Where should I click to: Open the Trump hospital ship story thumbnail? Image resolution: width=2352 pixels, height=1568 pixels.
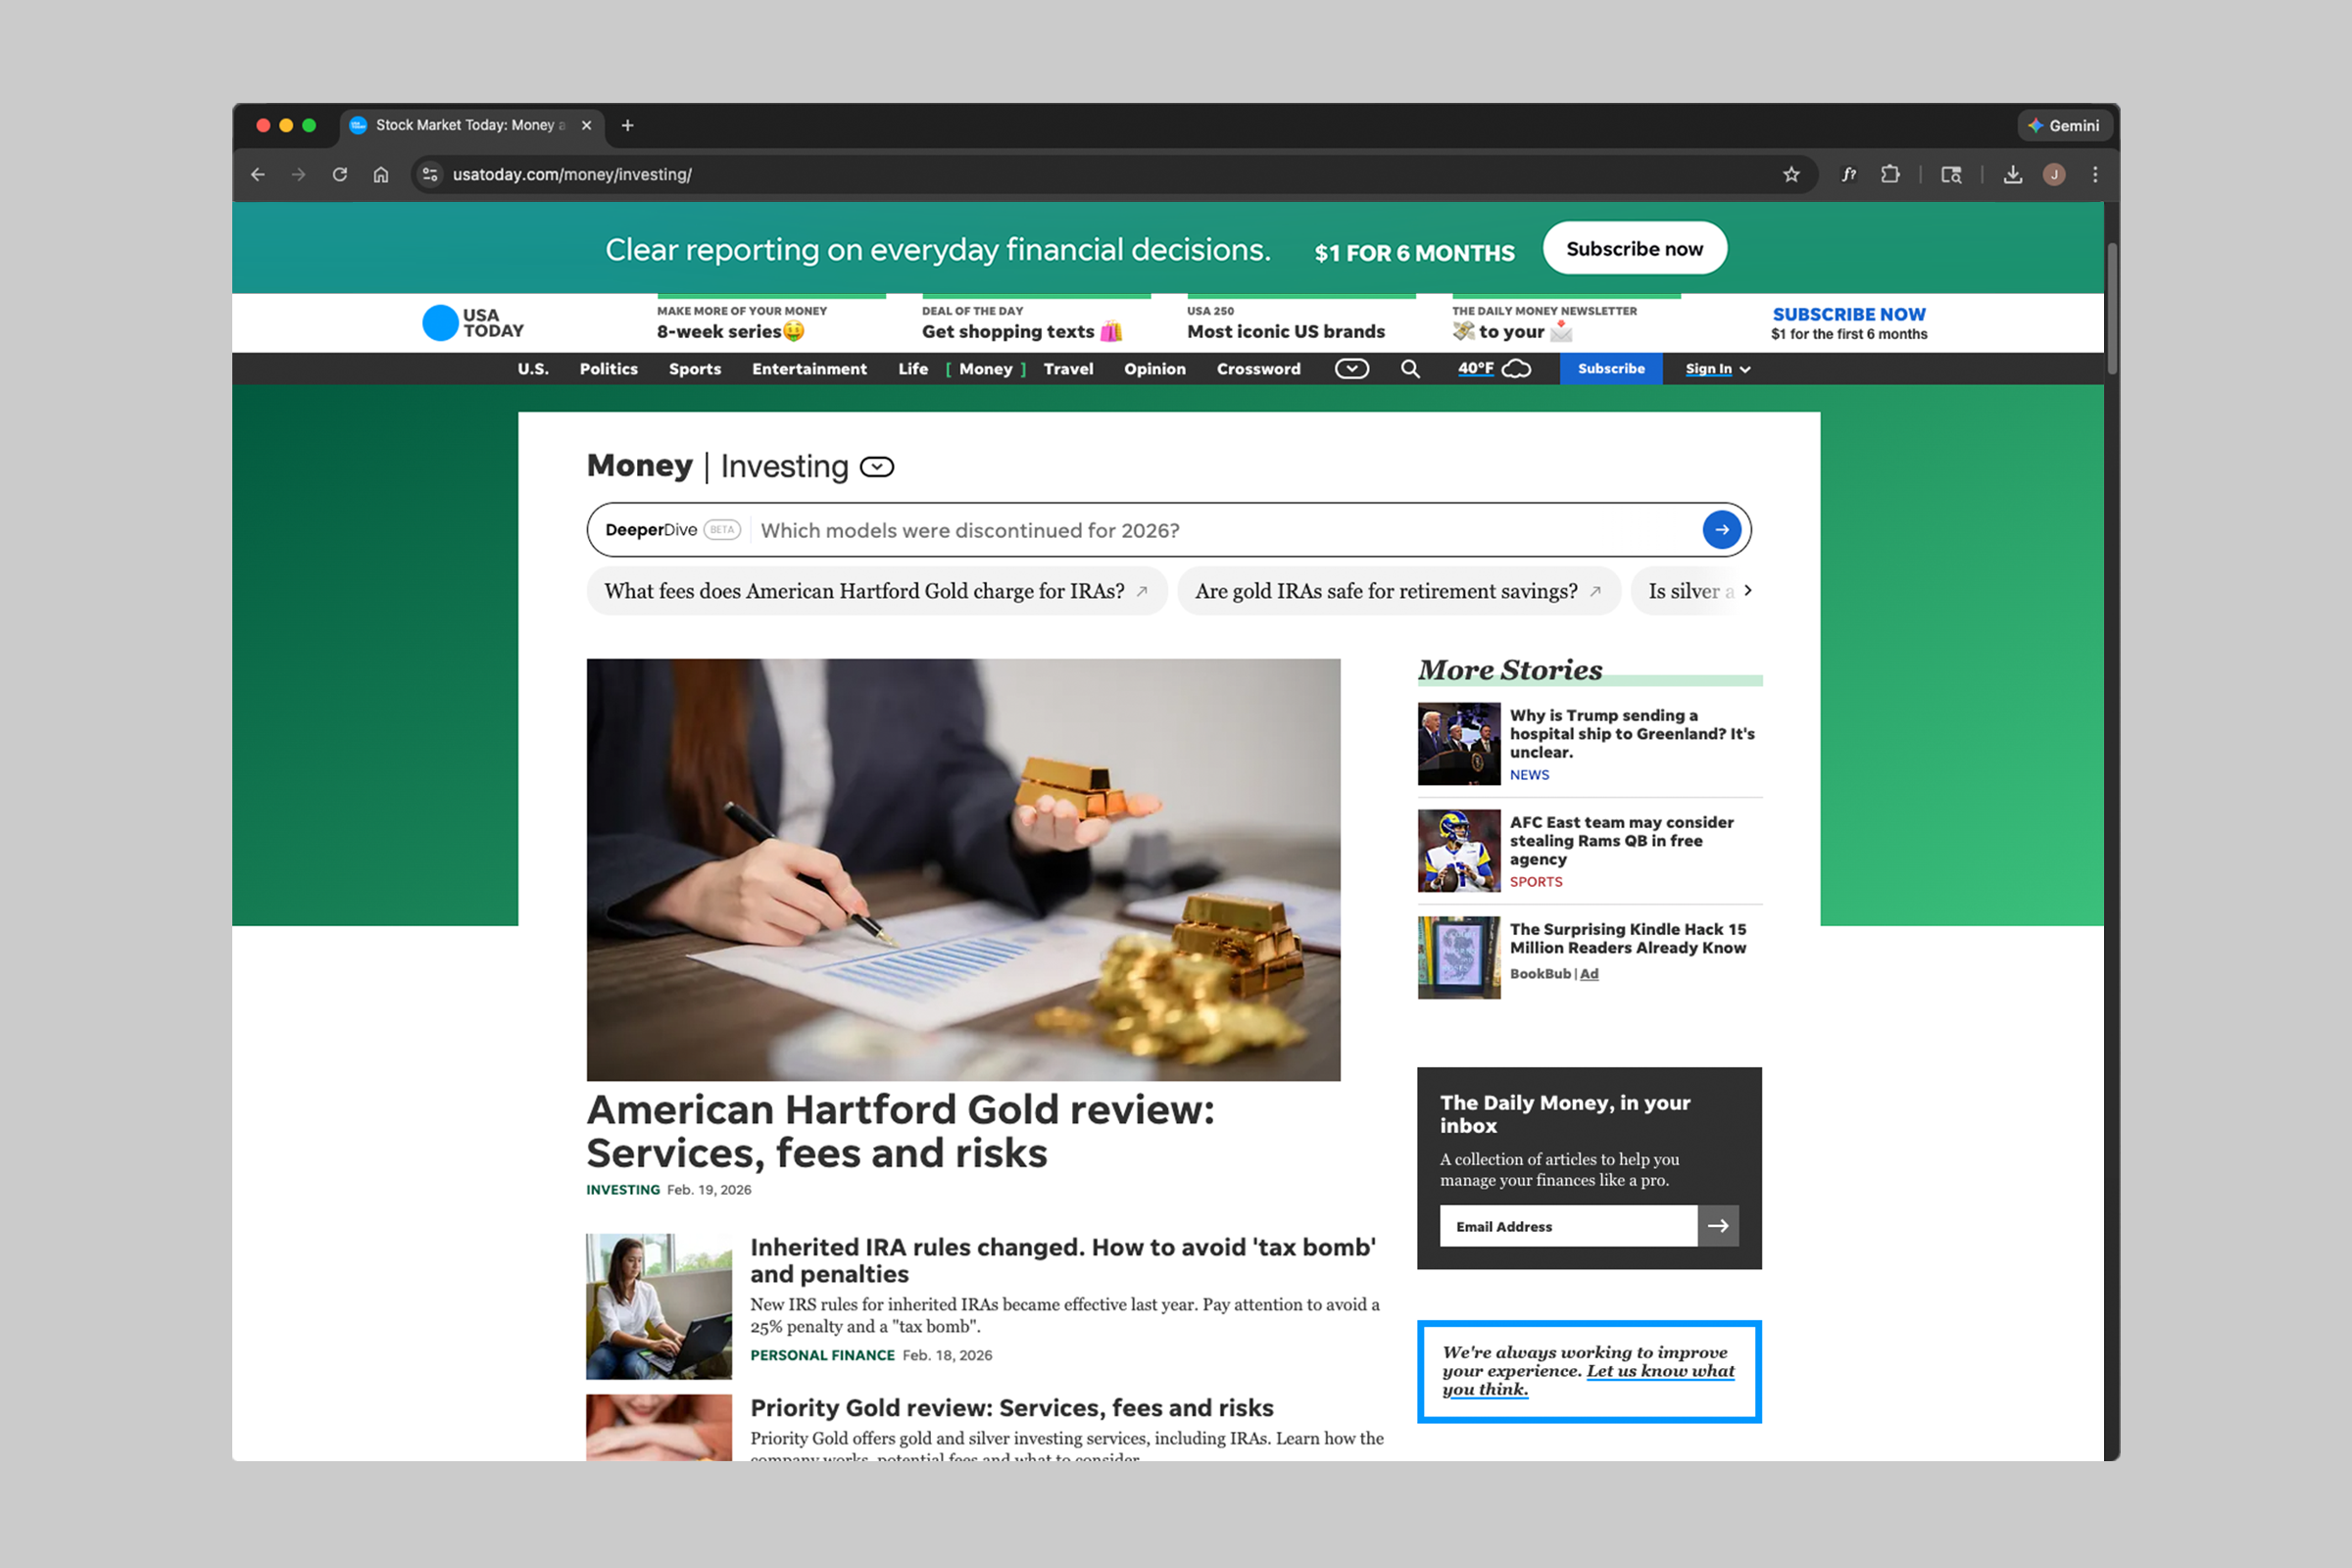1458,744
